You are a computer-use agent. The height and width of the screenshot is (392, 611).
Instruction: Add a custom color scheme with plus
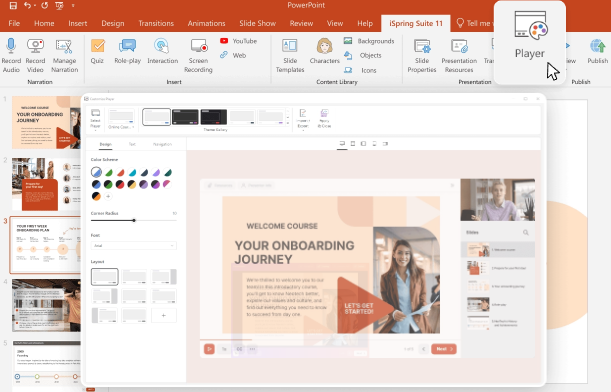point(108,196)
